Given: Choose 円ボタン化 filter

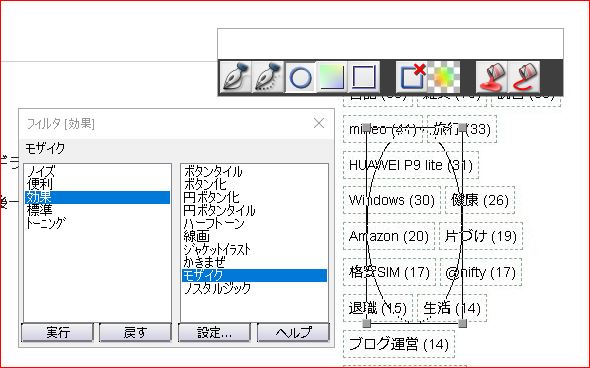Looking at the screenshot, I should 254,198.
